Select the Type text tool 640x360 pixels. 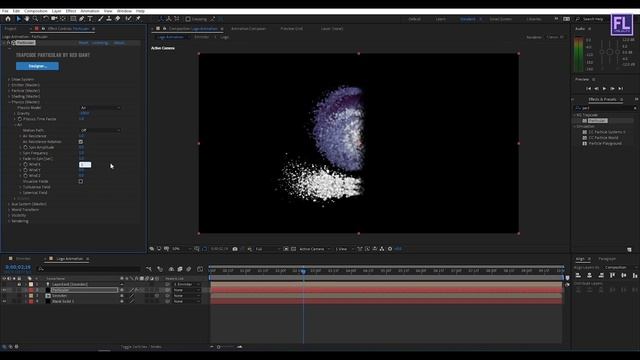90,19
